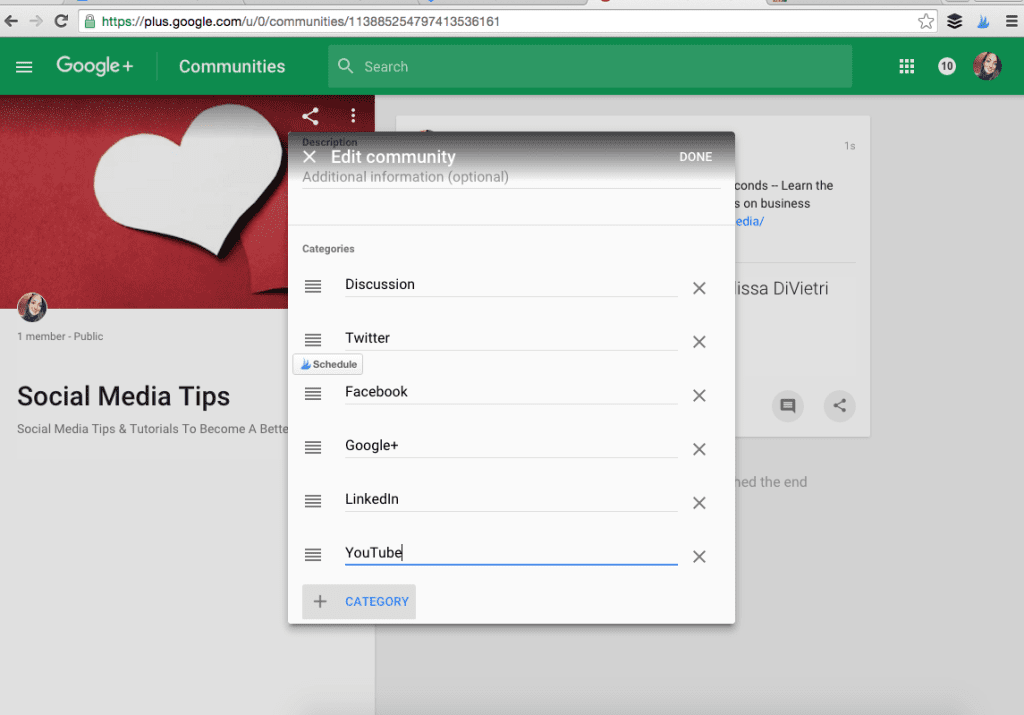Remove the Discussion category
This screenshot has width=1024, height=715.
pyautogui.click(x=699, y=288)
